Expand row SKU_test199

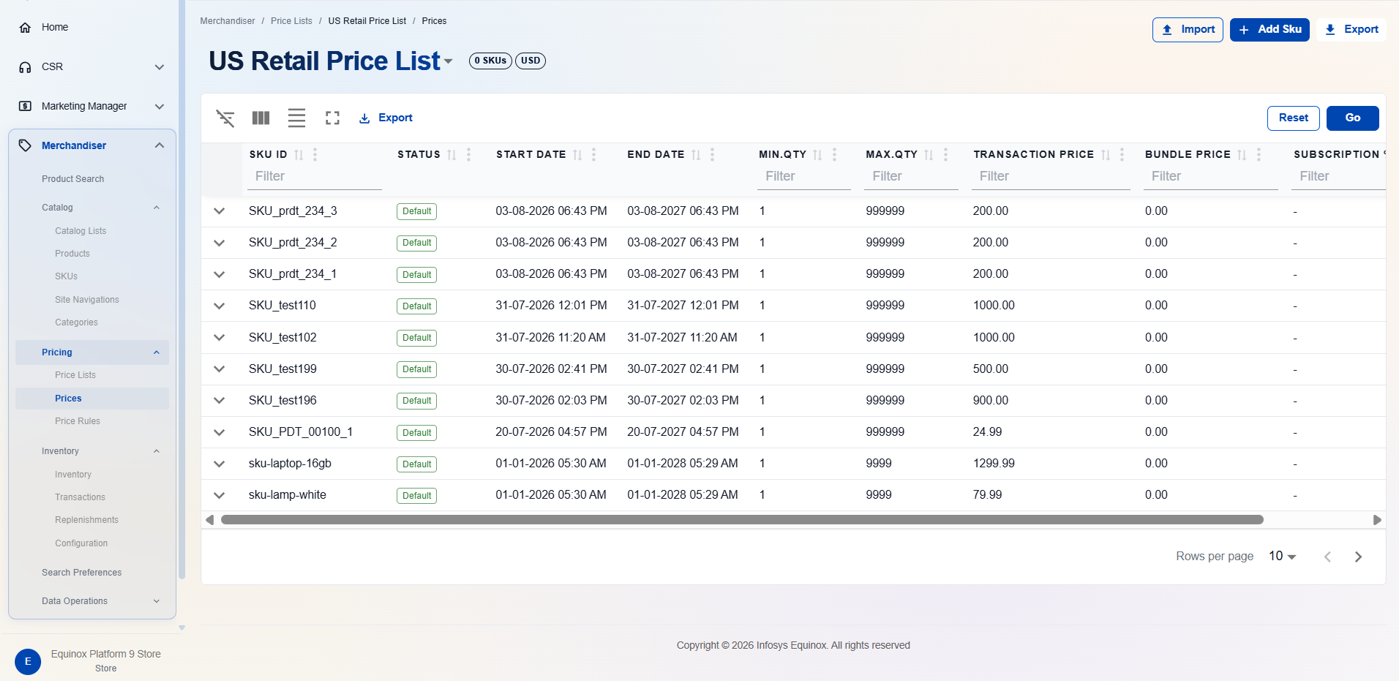click(x=219, y=369)
